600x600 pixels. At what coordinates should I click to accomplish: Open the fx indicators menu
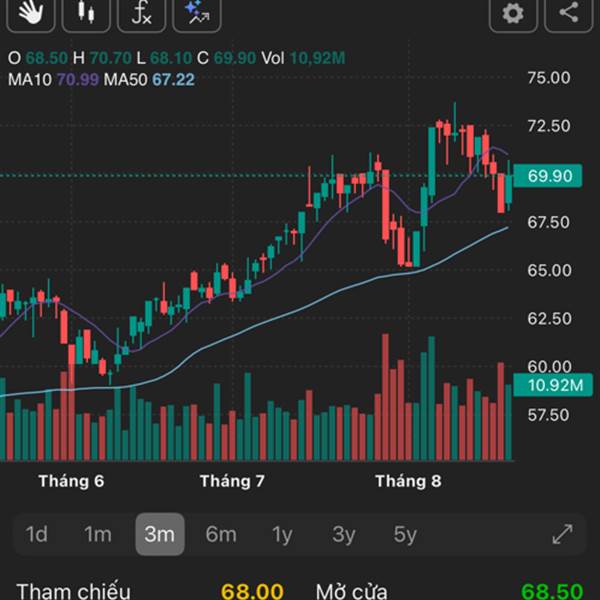(142, 13)
